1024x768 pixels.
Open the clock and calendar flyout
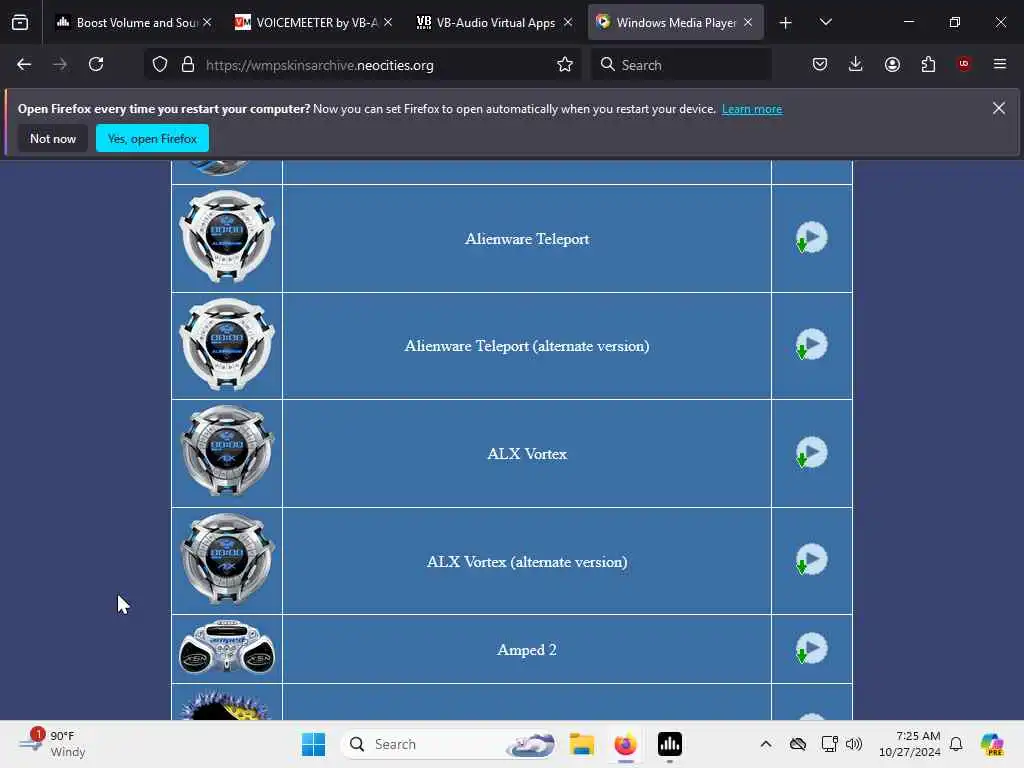point(909,744)
